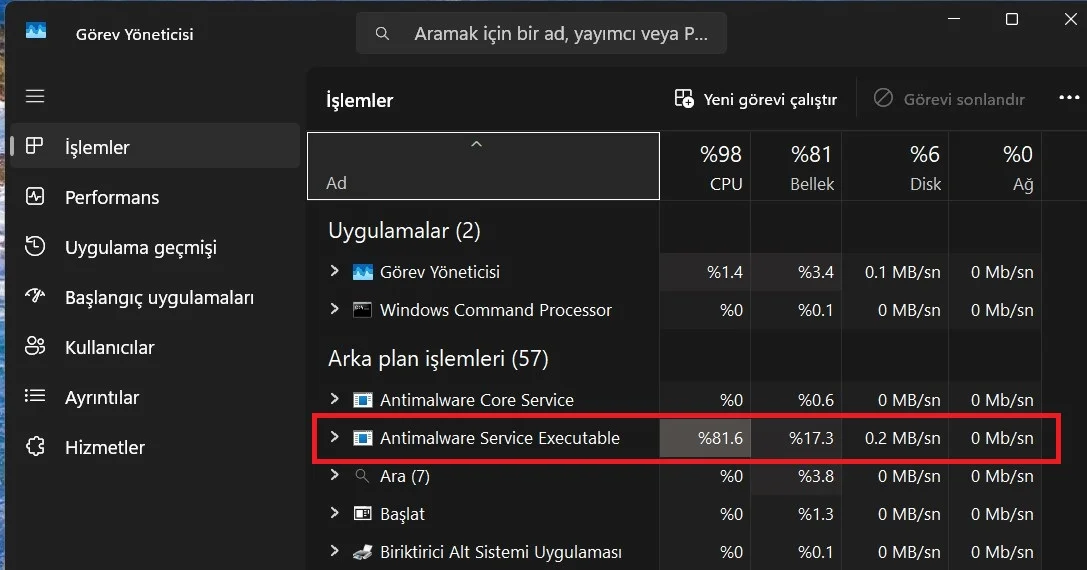The height and width of the screenshot is (570, 1087).
Task: Click the Ayrıntılar list icon
Action: pos(35,397)
